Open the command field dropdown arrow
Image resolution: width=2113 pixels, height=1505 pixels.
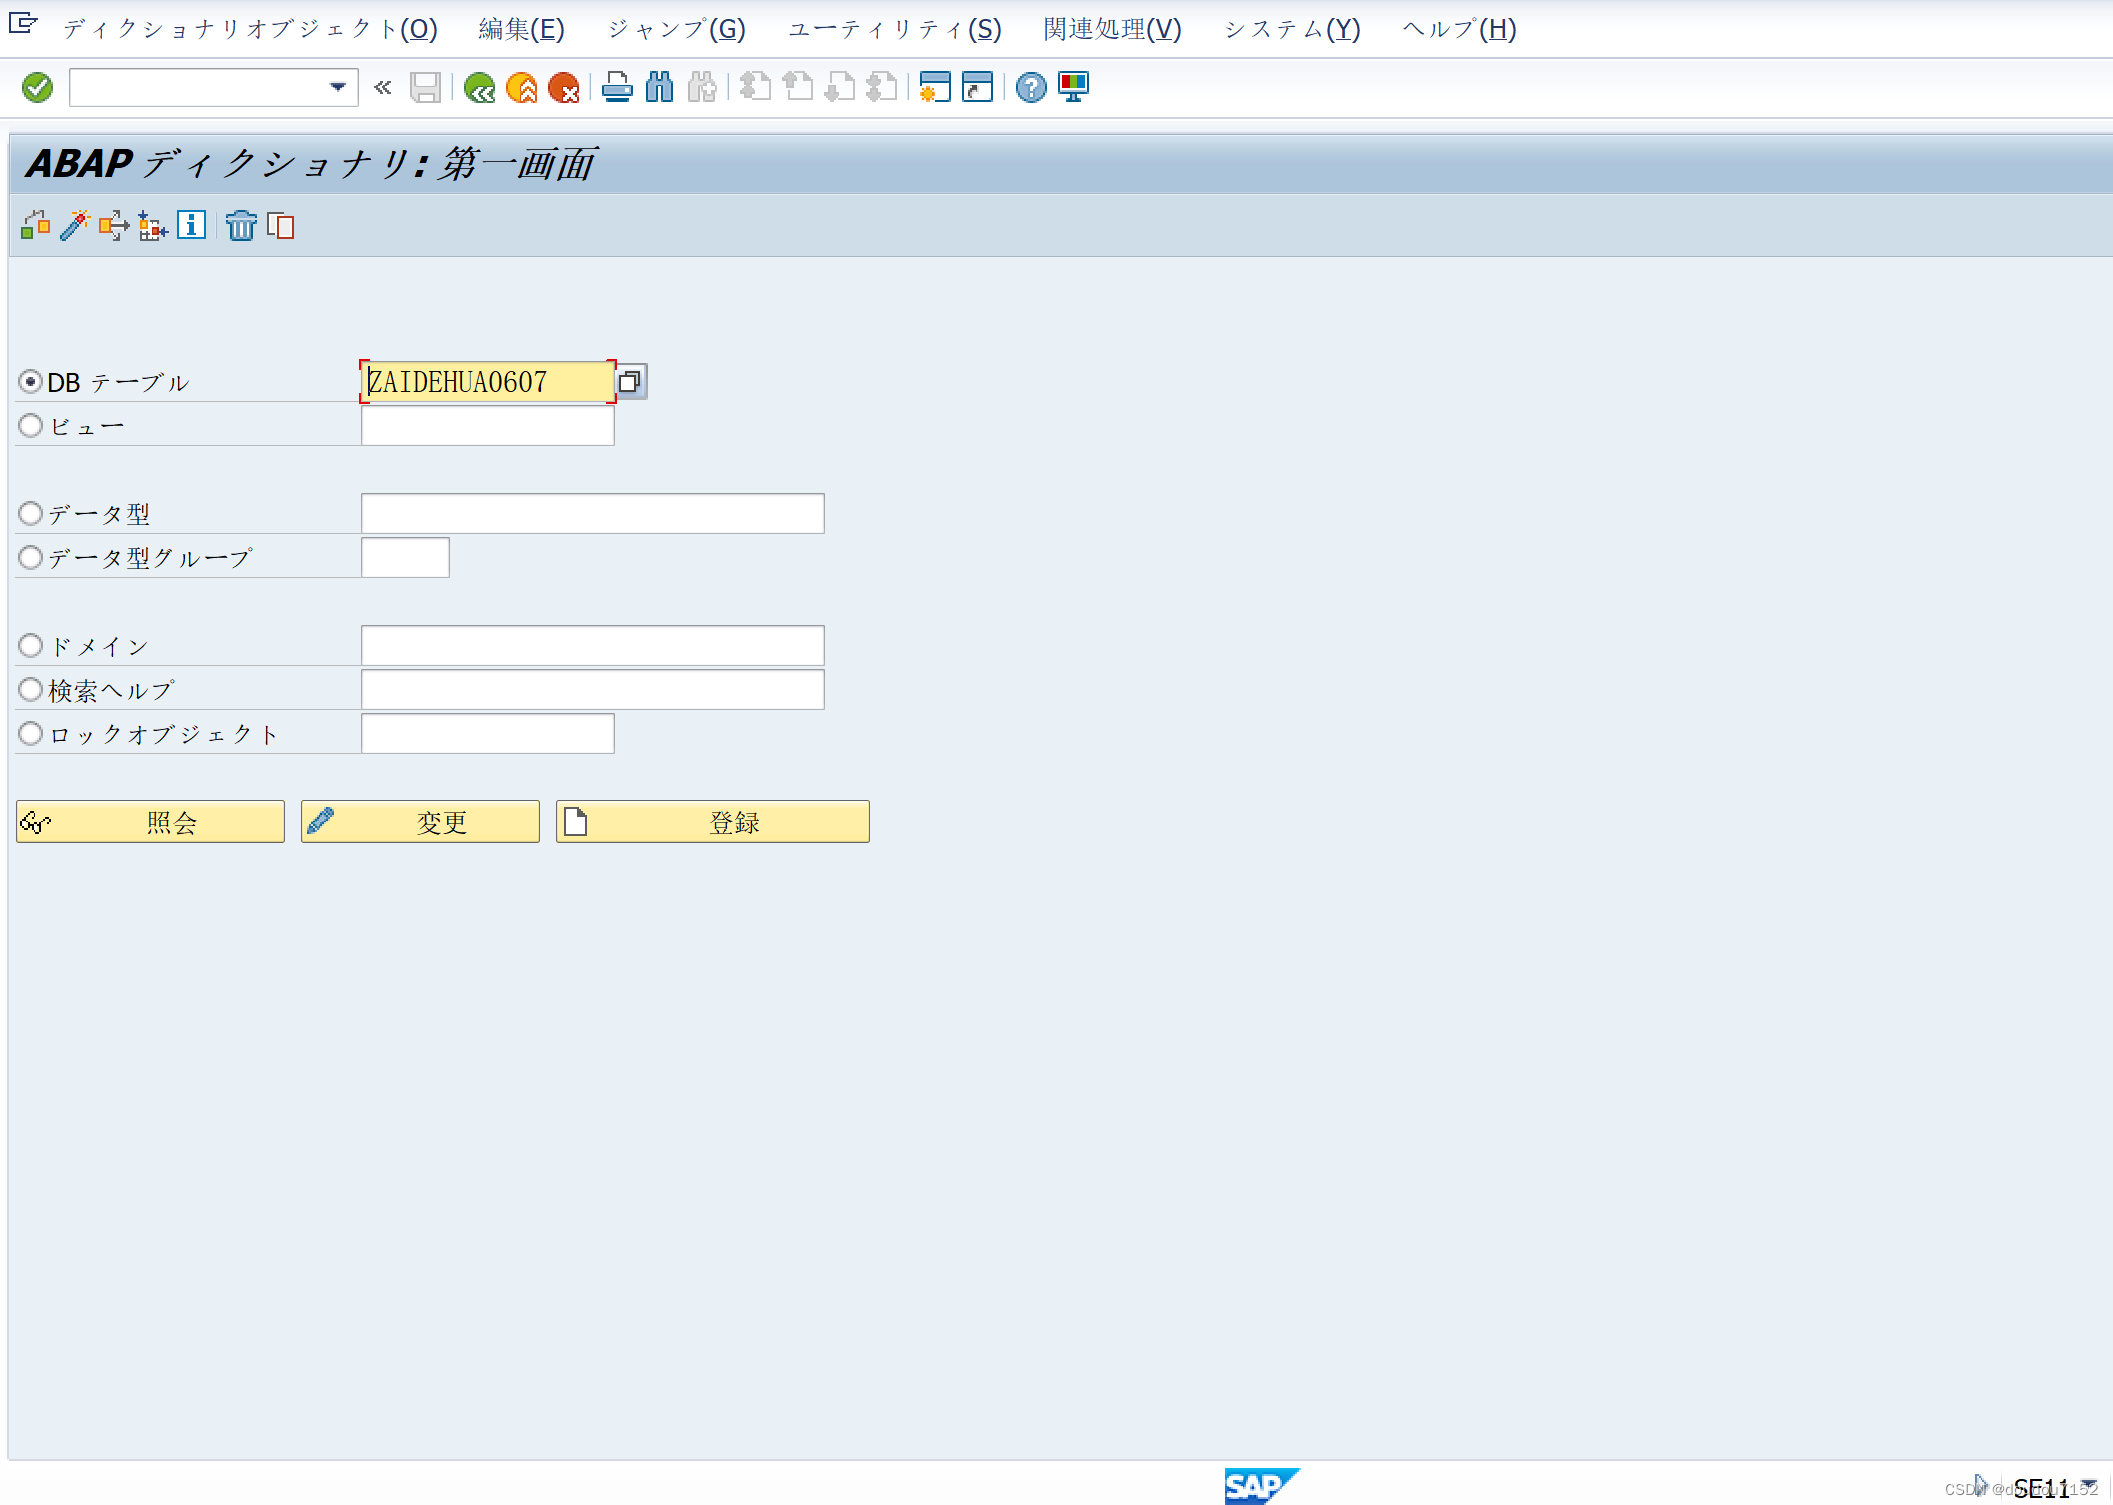[338, 87]
